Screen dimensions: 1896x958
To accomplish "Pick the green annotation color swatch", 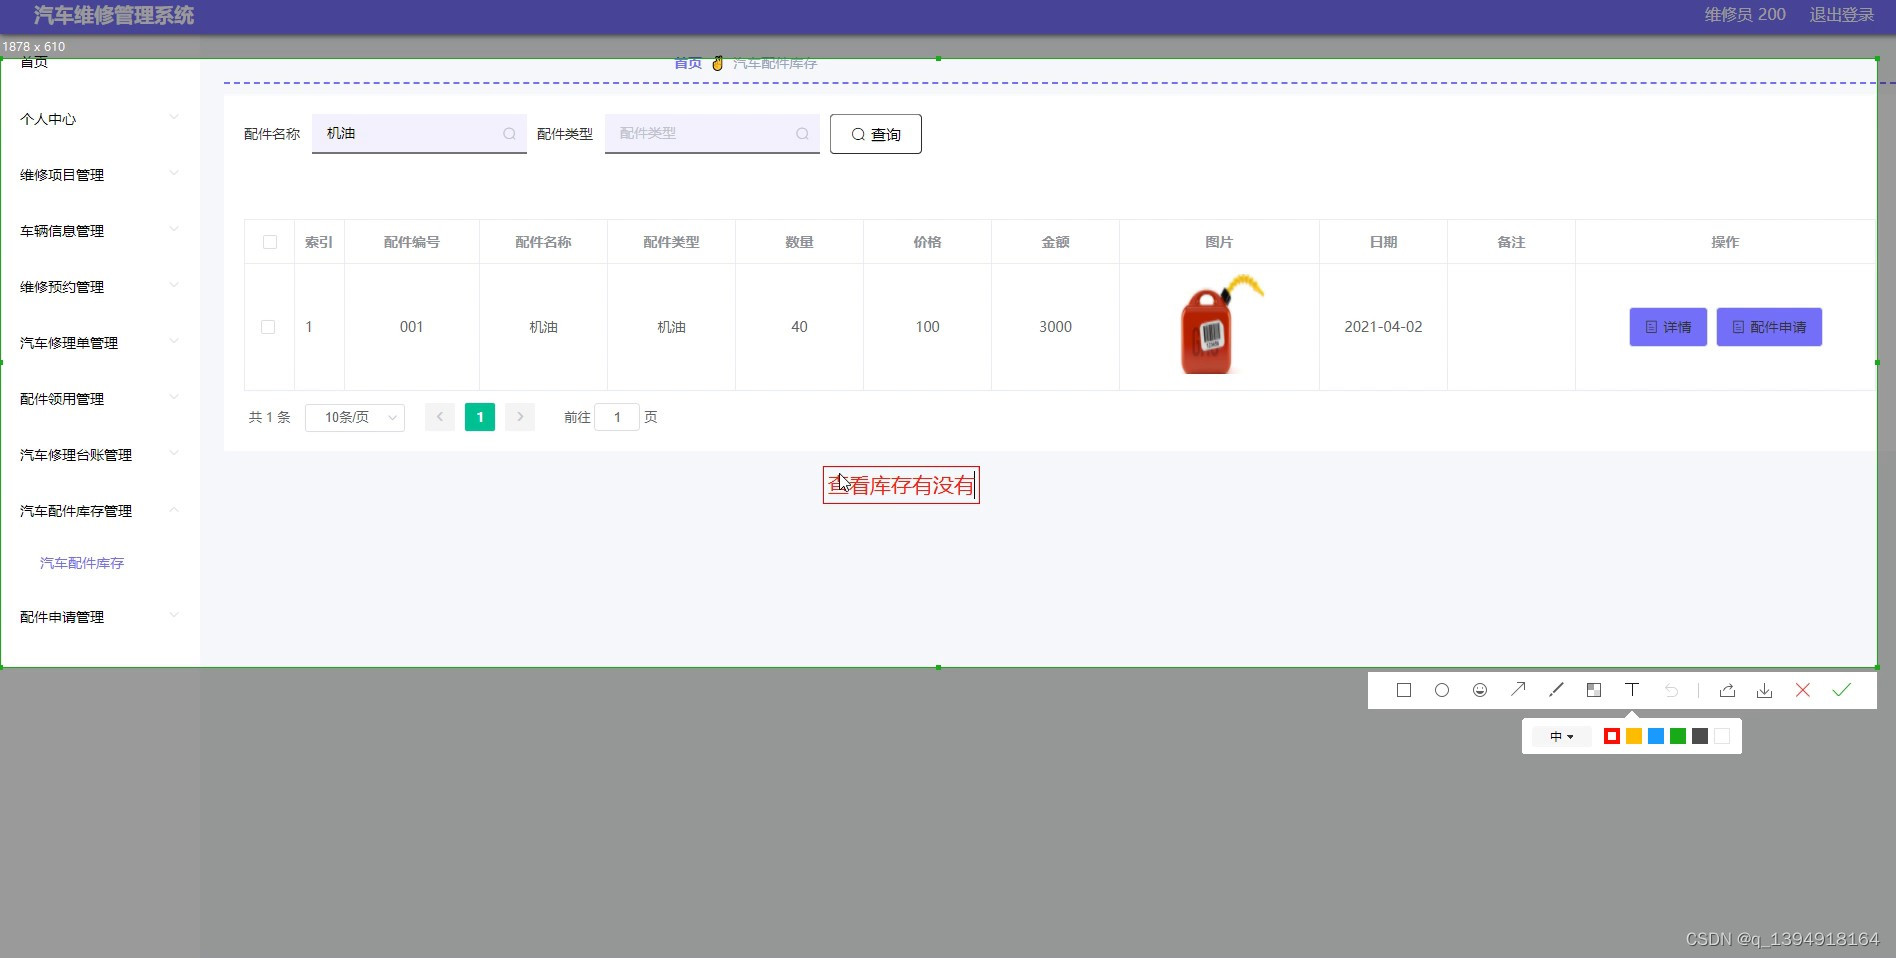I will [1677, 736].
